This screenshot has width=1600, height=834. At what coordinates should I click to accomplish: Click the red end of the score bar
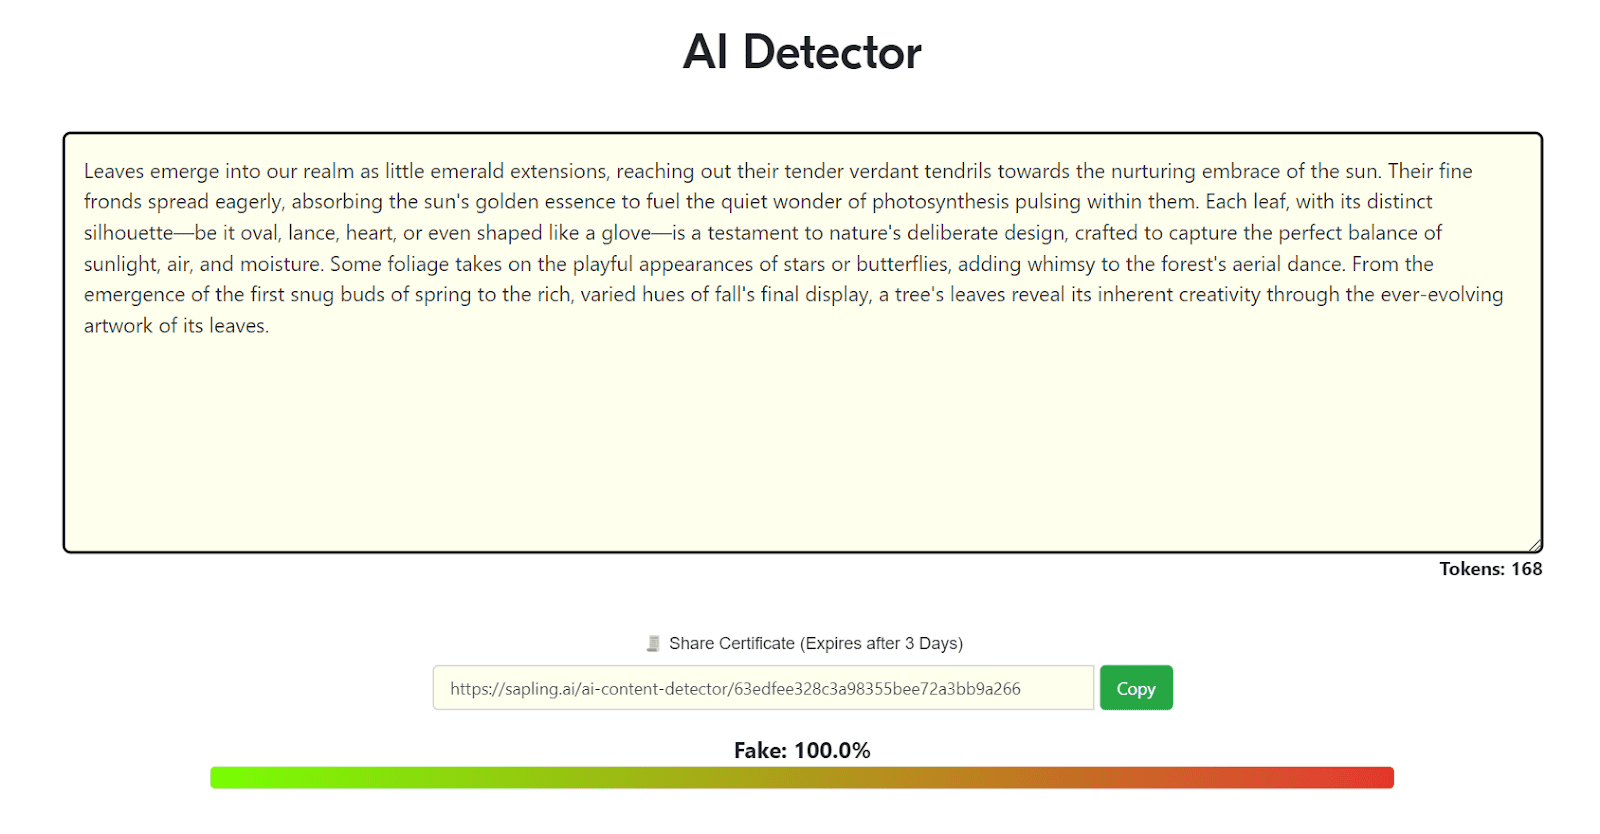point(1380,778)
